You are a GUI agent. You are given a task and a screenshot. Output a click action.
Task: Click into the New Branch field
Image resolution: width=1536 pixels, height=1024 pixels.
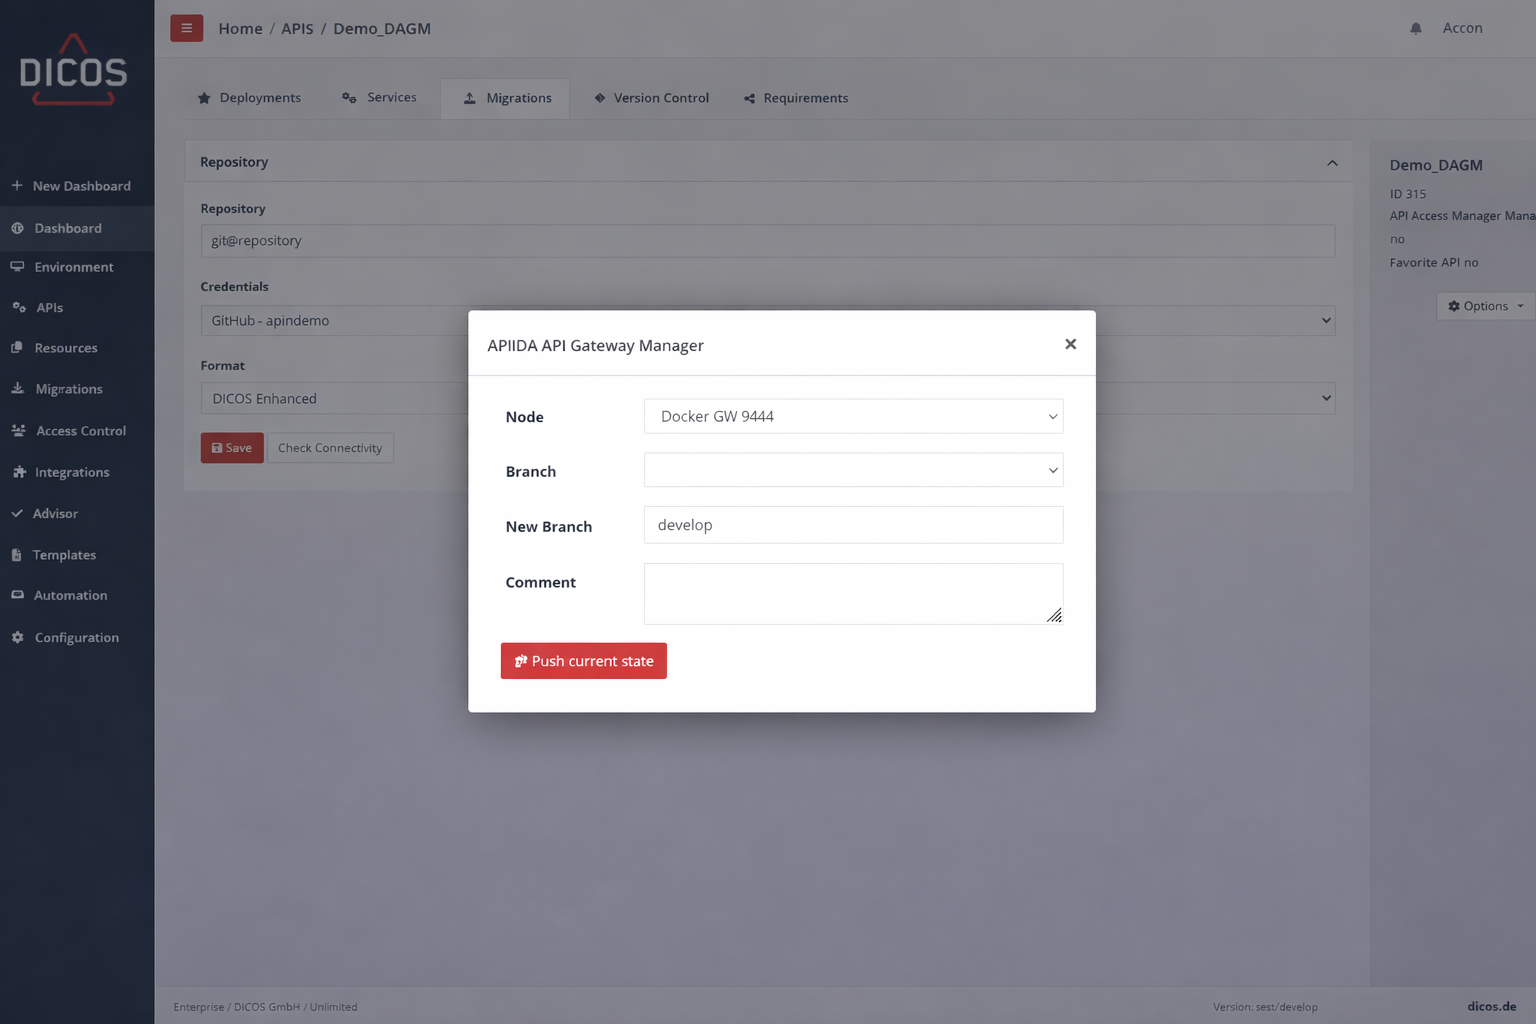tap(853, 525)
